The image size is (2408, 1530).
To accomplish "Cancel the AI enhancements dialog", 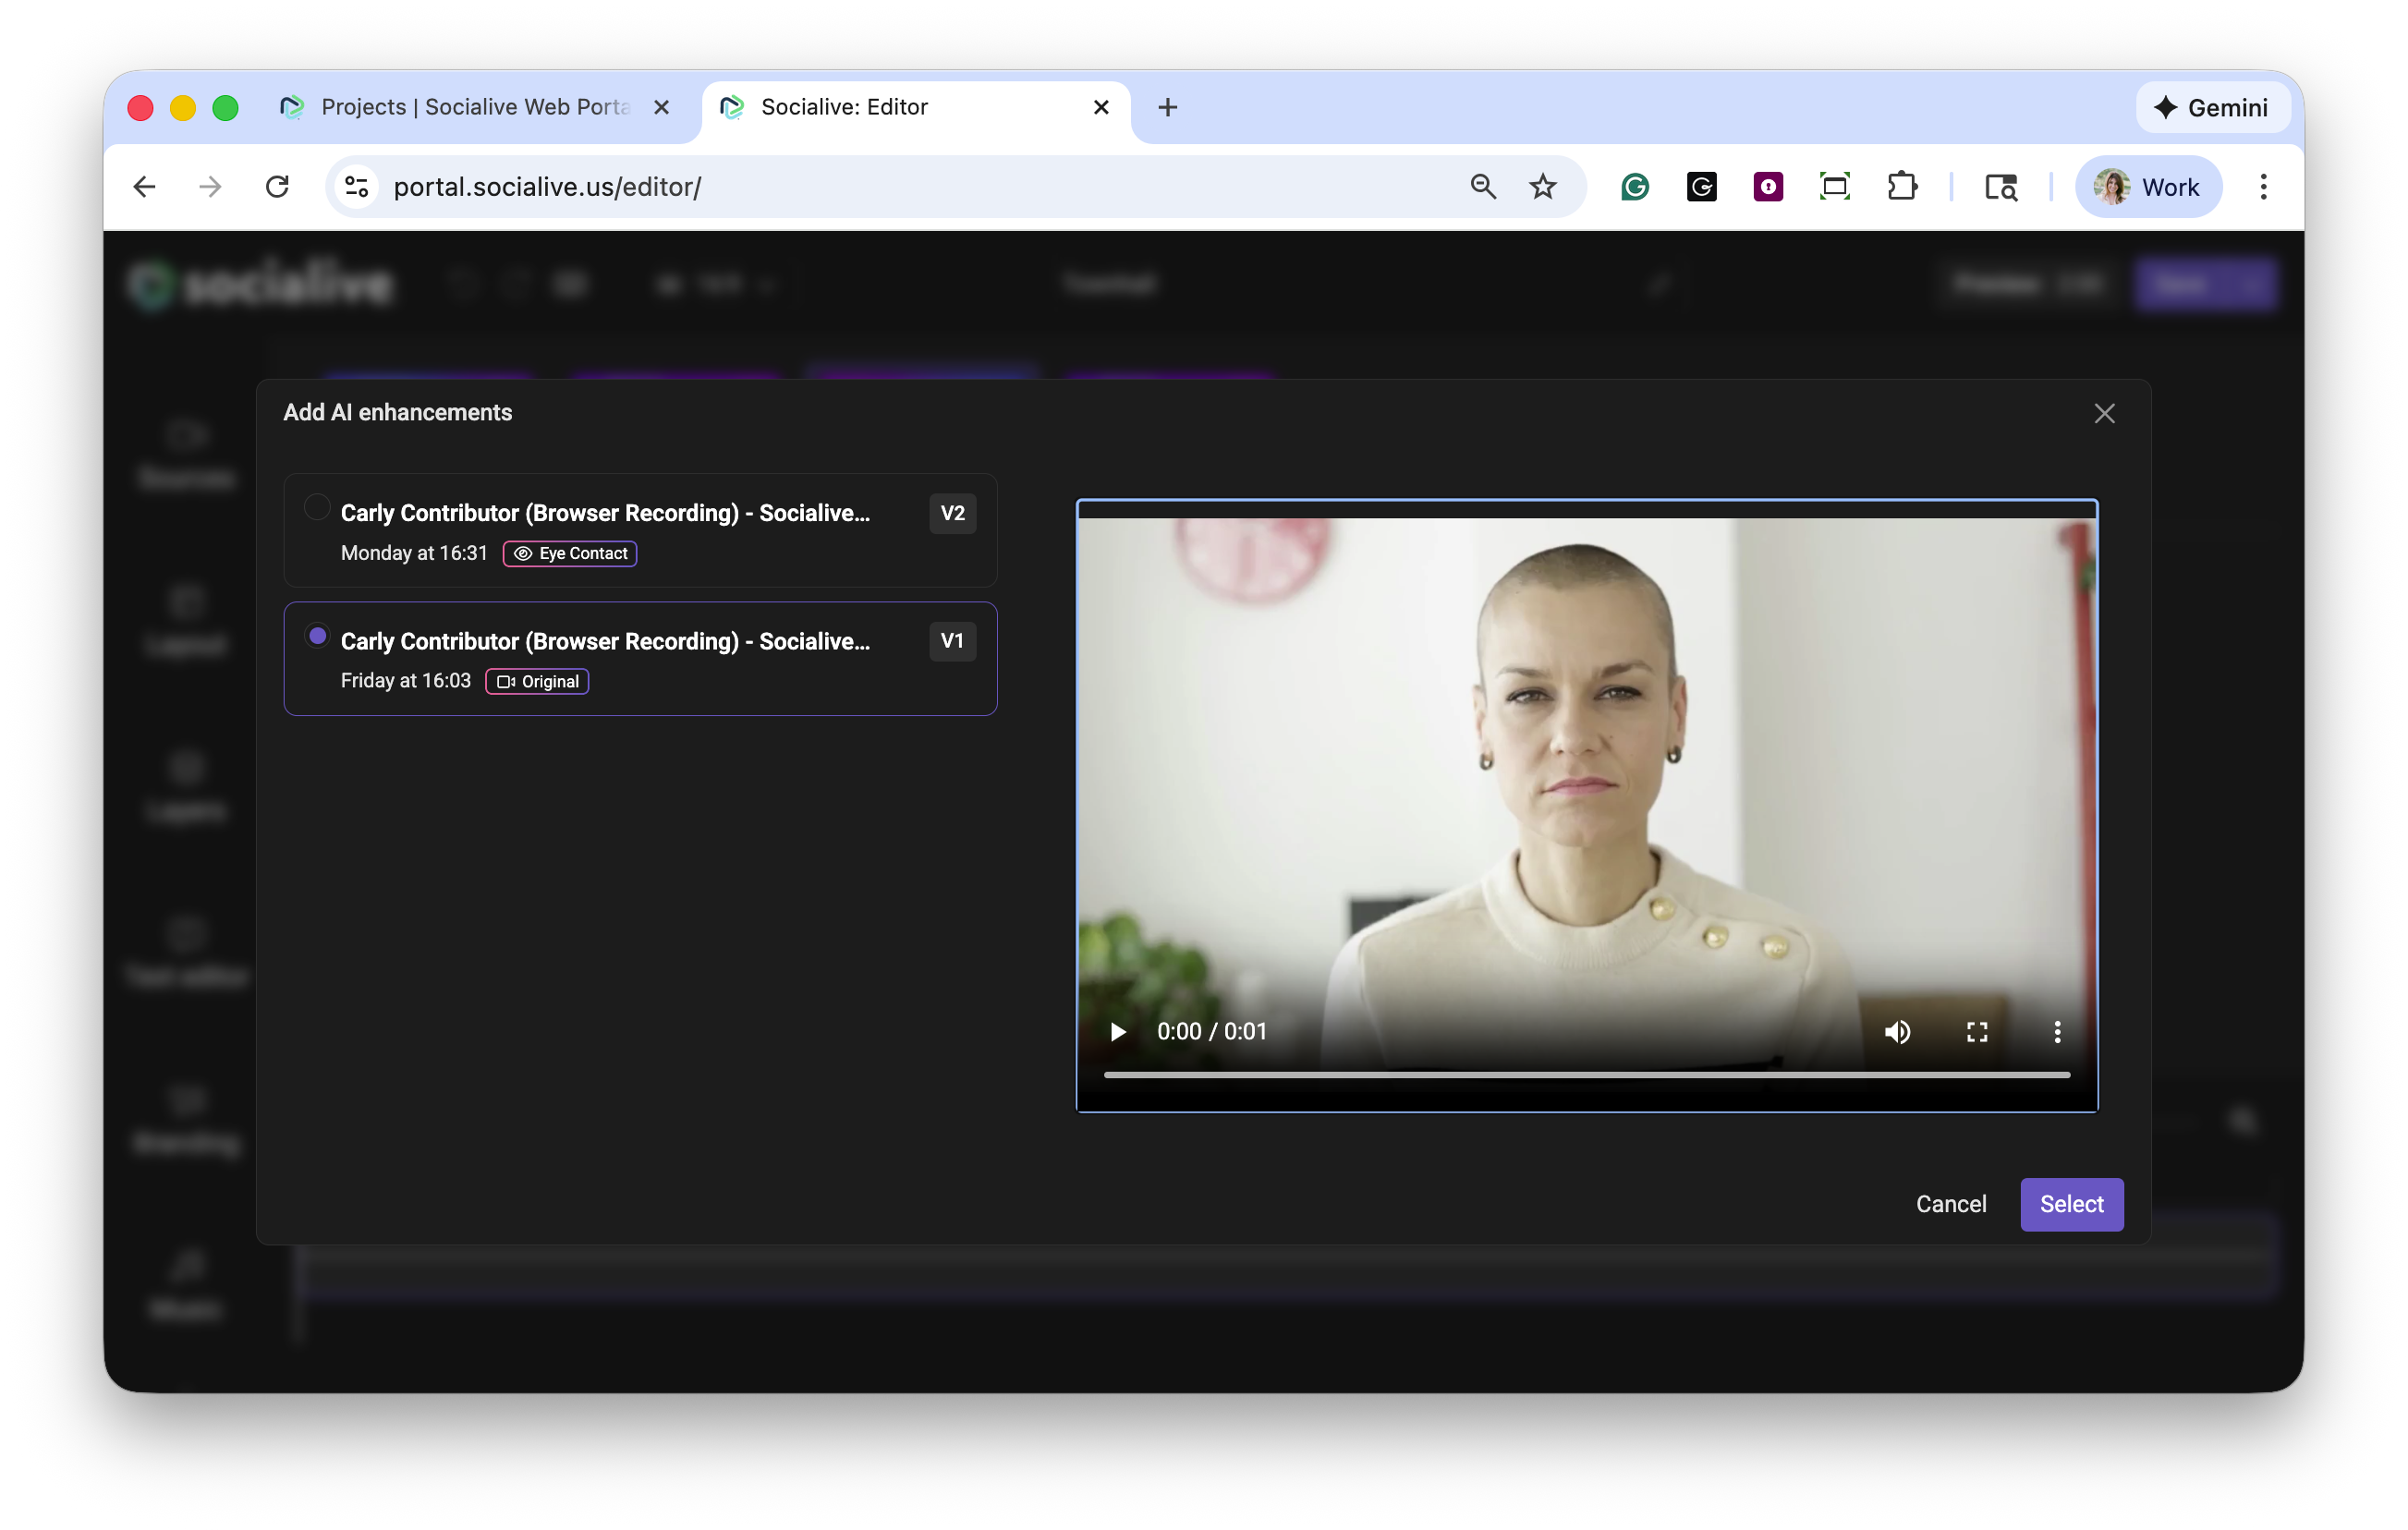I will point(1950,1203).
